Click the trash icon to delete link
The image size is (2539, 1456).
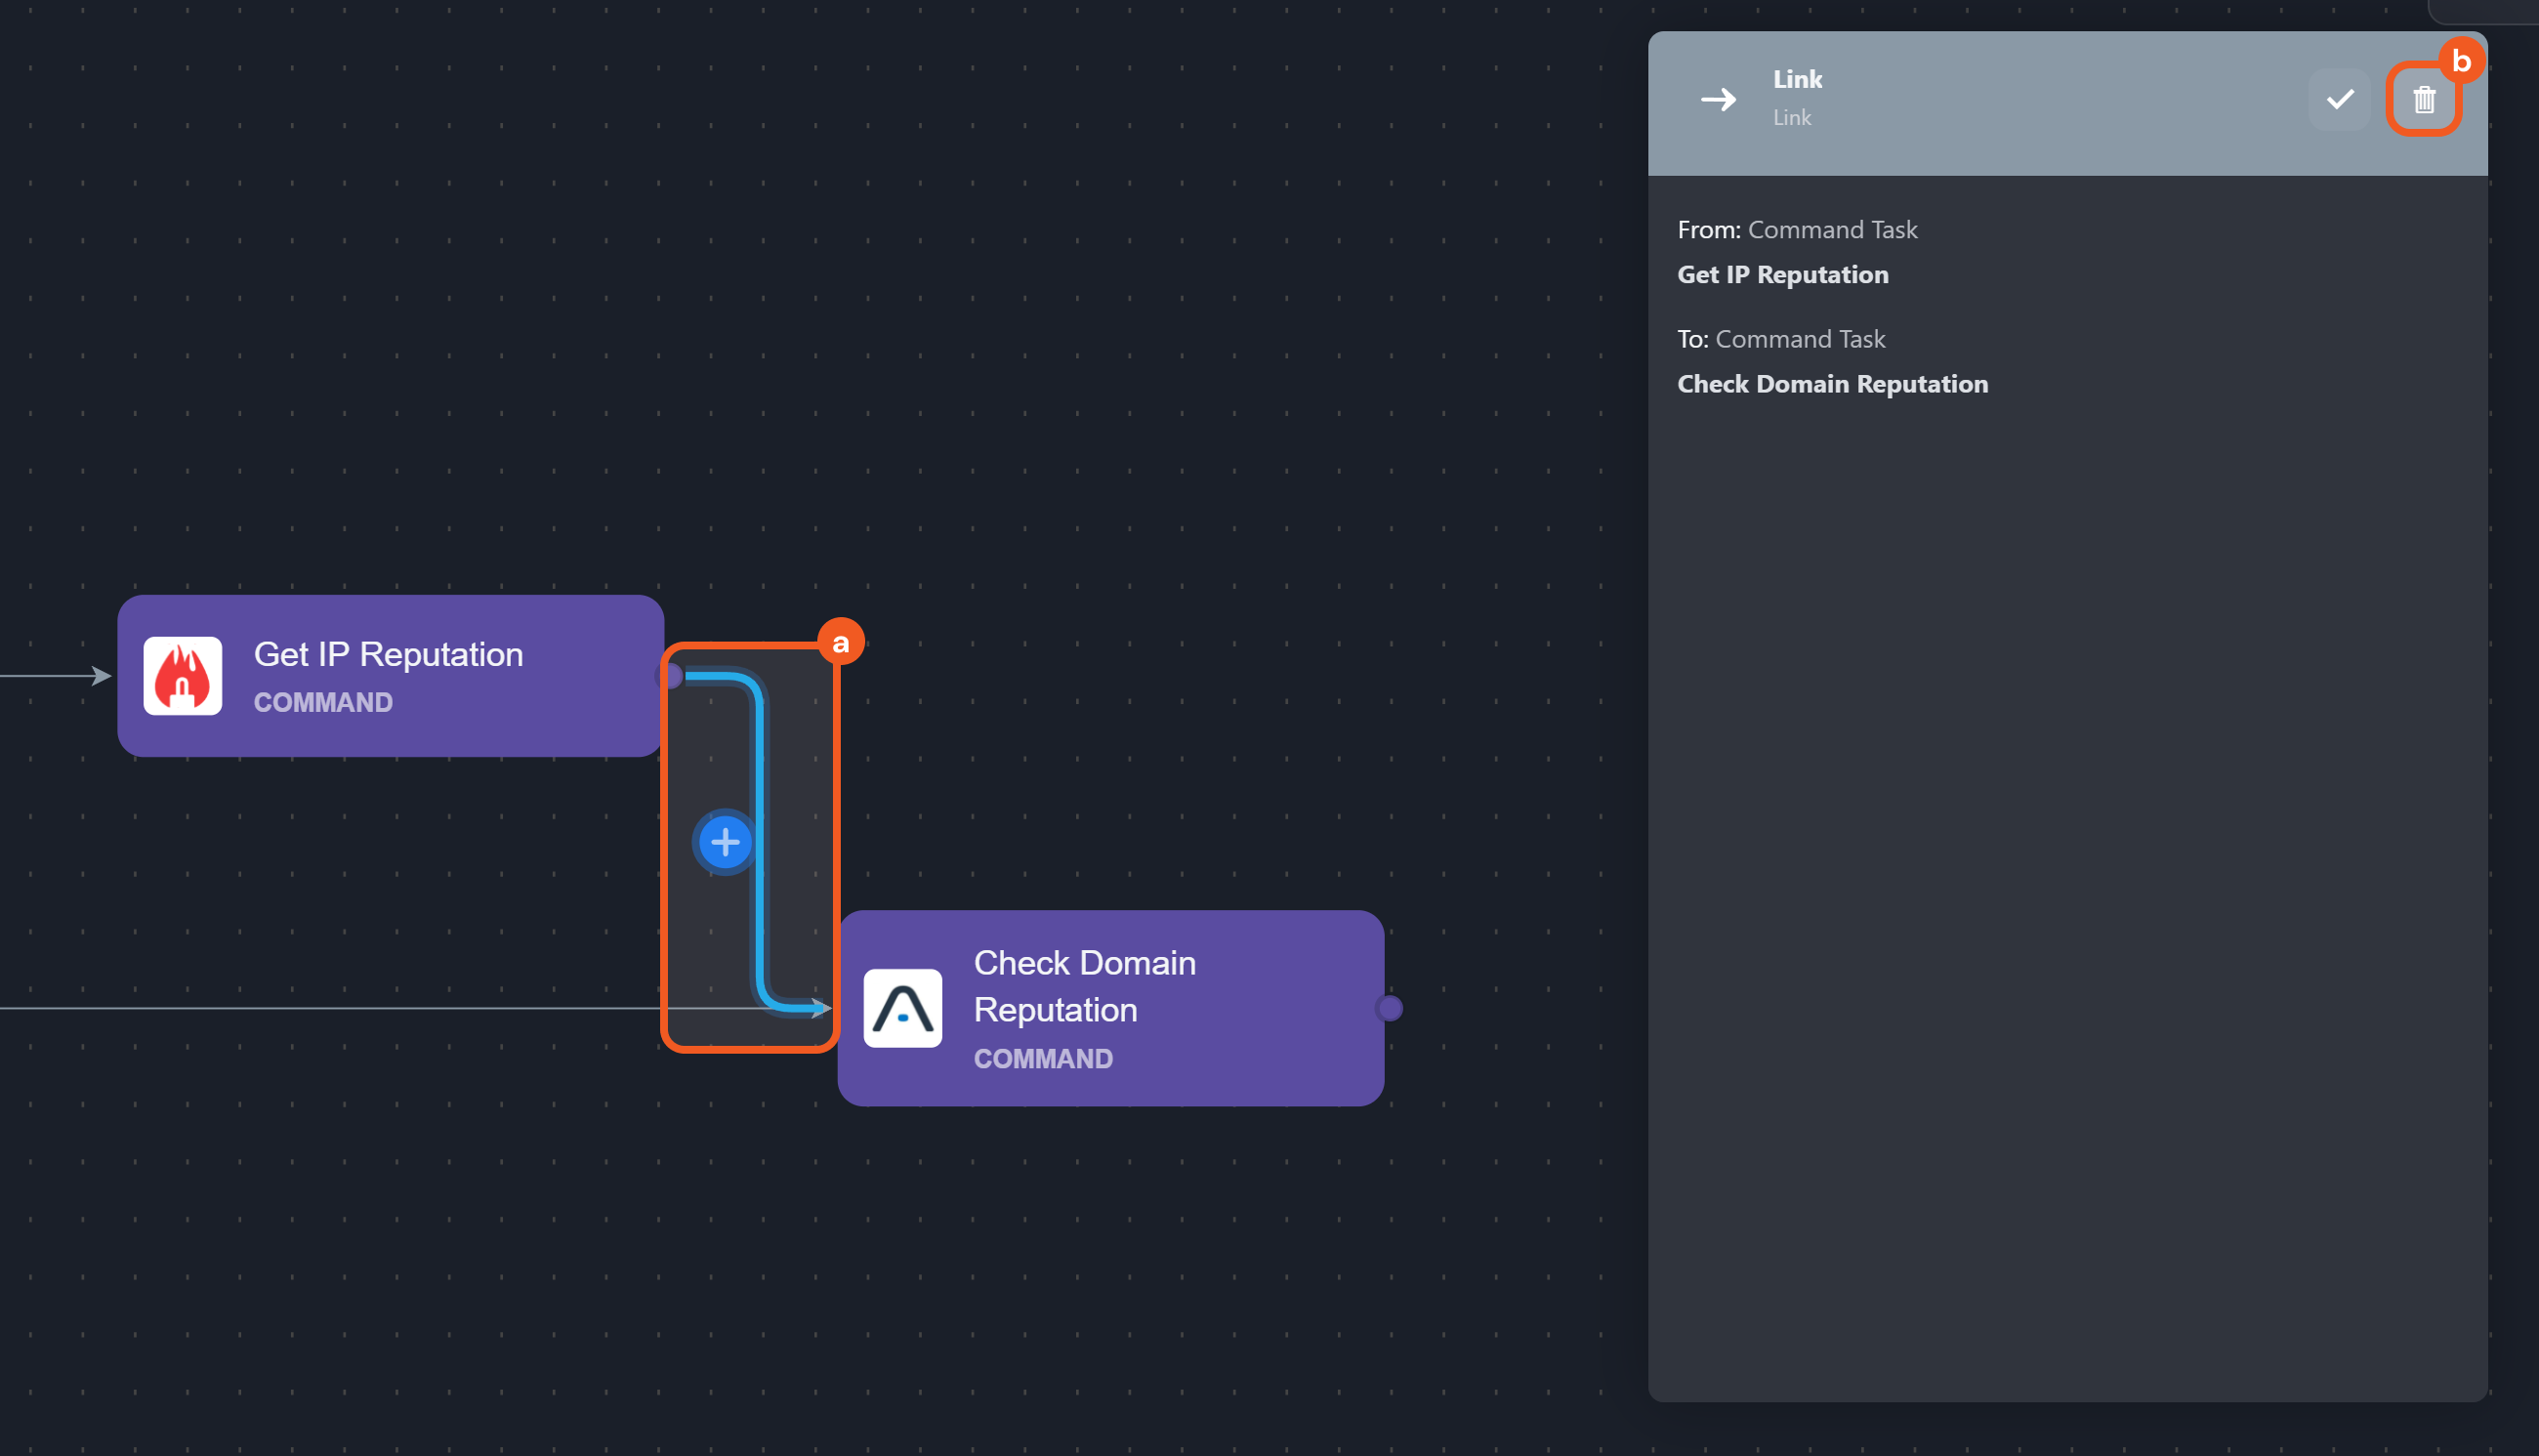[2423, 99]
